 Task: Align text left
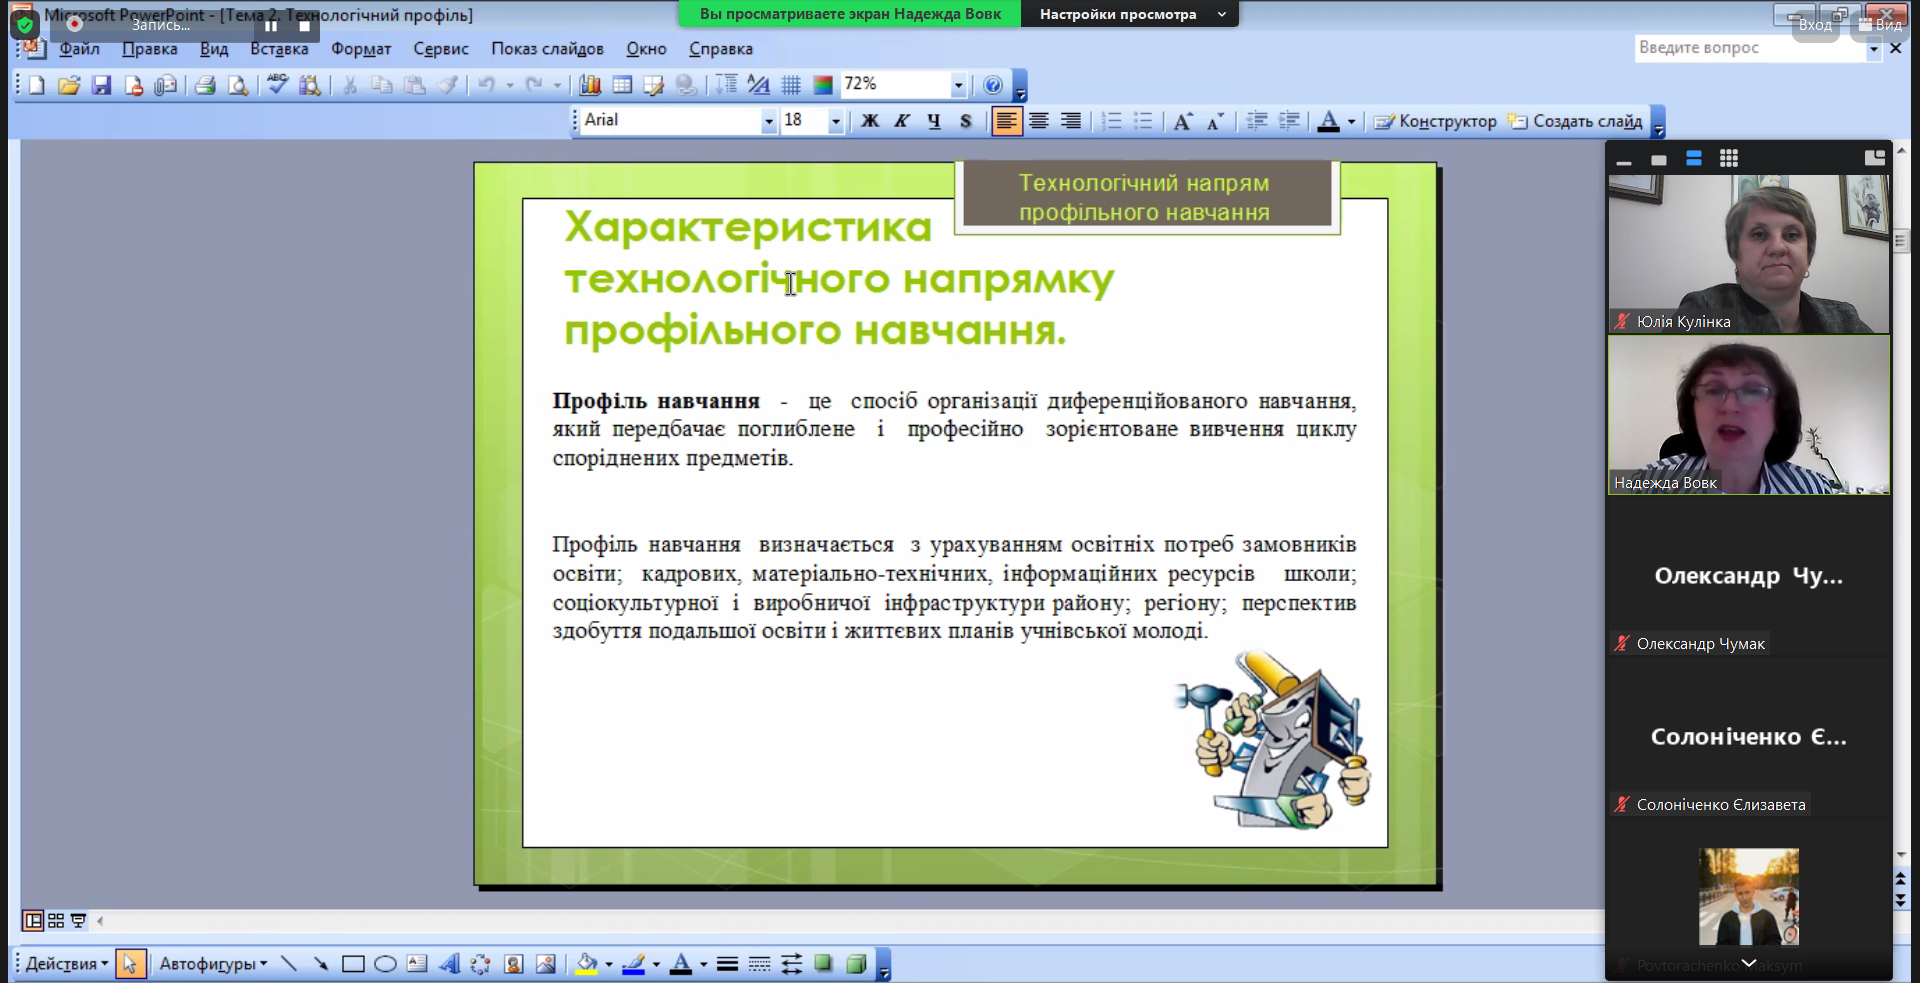click(1007, 121)
